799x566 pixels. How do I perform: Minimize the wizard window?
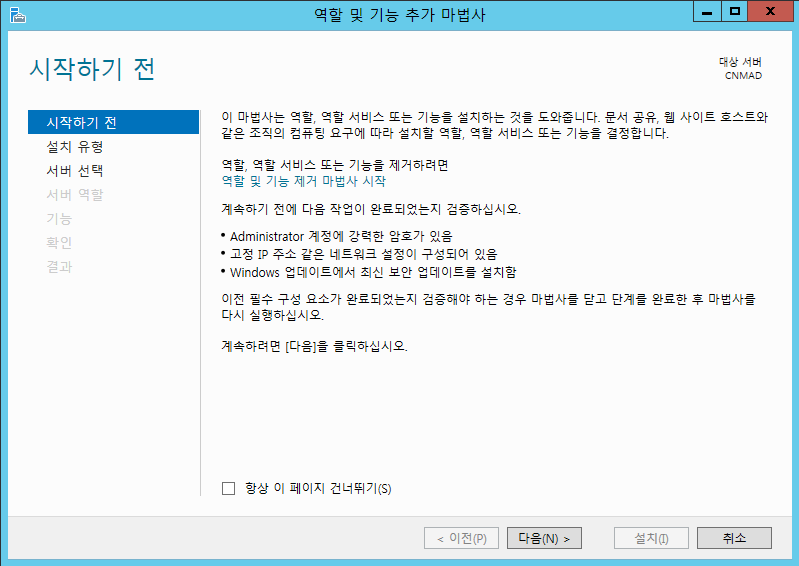pos(707,12)
